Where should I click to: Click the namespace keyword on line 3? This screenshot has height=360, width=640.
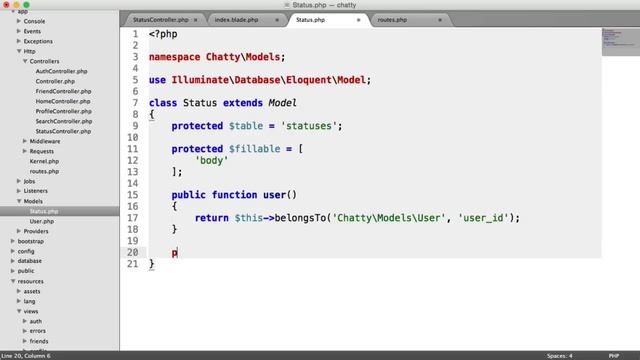(x=174, y=57)
